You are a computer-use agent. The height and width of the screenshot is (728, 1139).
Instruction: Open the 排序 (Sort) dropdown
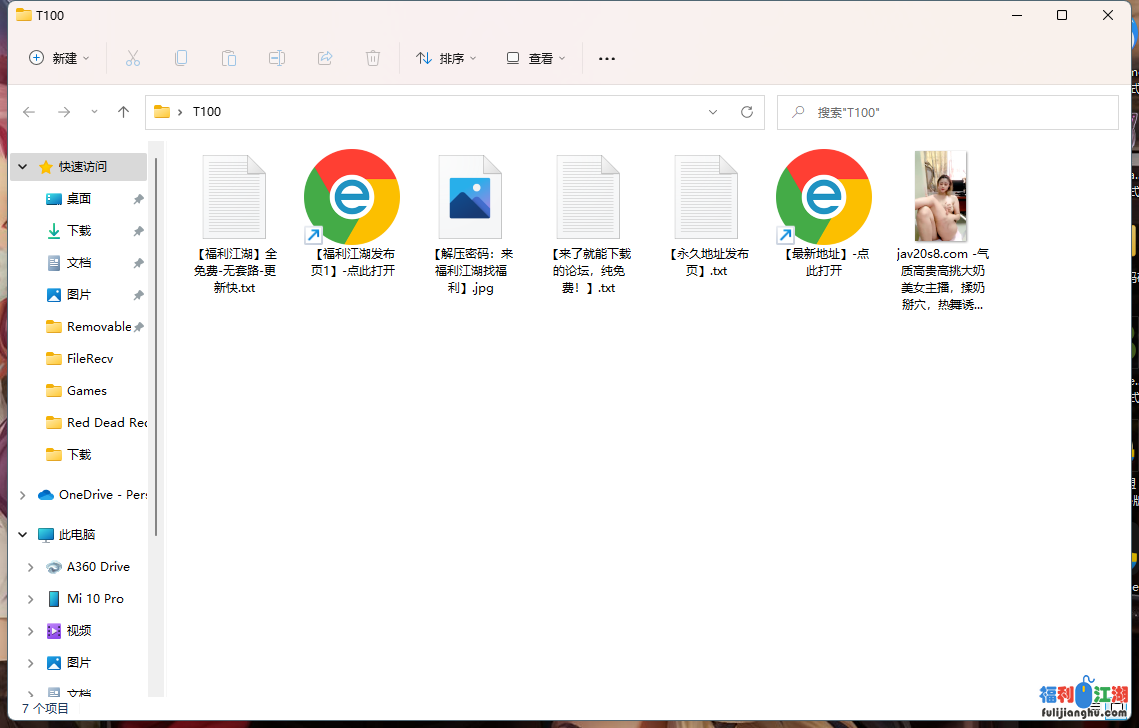tap(446, 59)
